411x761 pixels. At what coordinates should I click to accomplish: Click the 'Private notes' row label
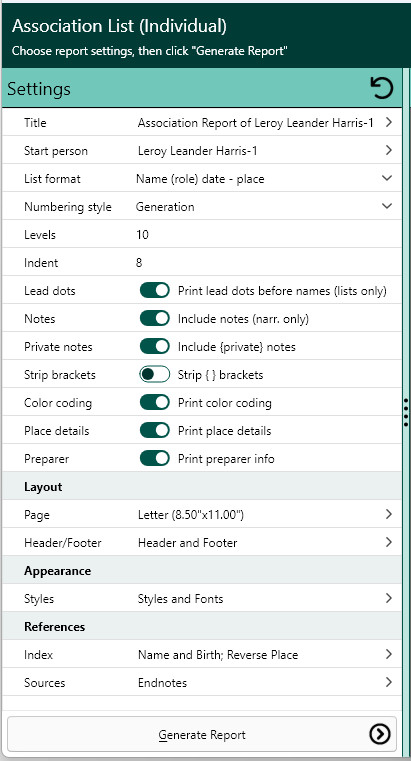tap(58, 347)
